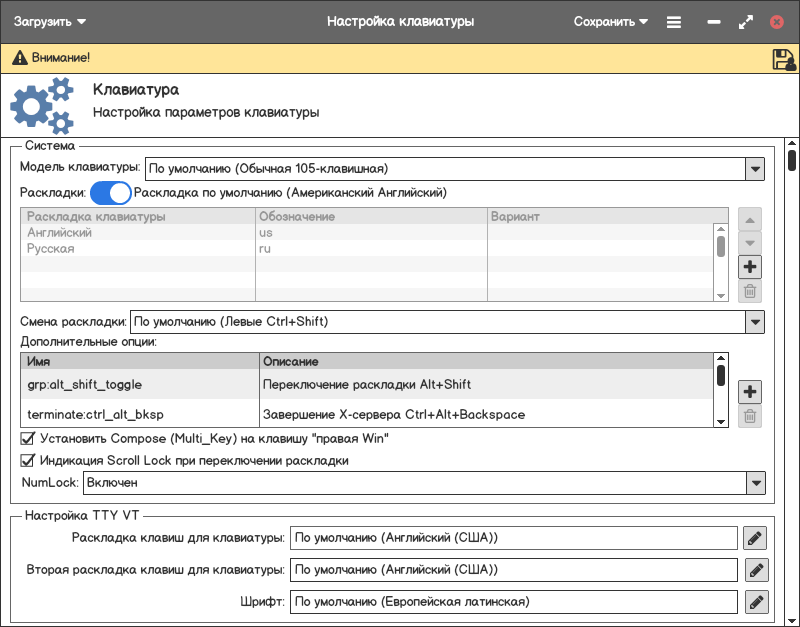Toggle the default layout switch off

[x=110, y=192]
